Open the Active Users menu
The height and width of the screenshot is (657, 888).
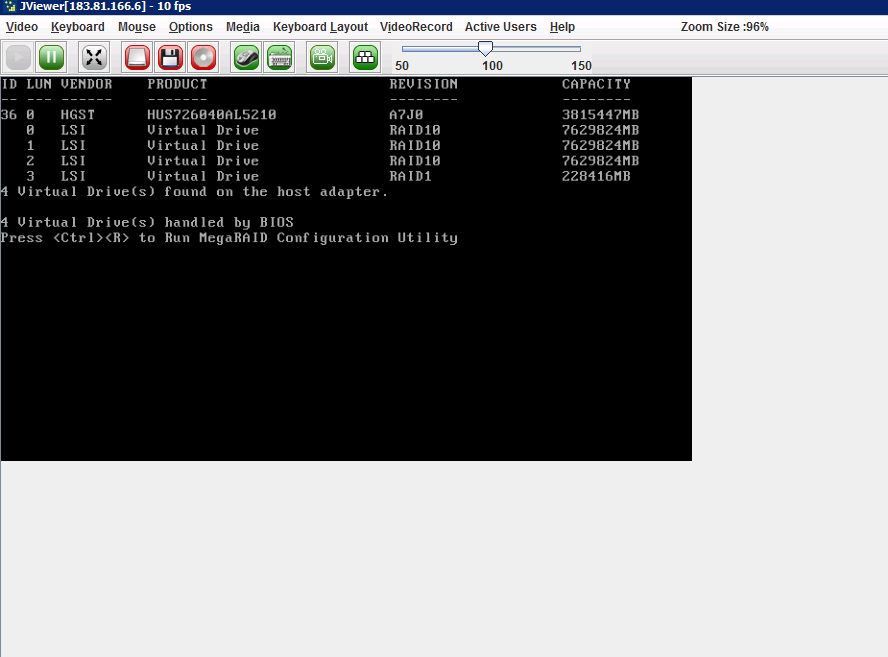[500, 27]
